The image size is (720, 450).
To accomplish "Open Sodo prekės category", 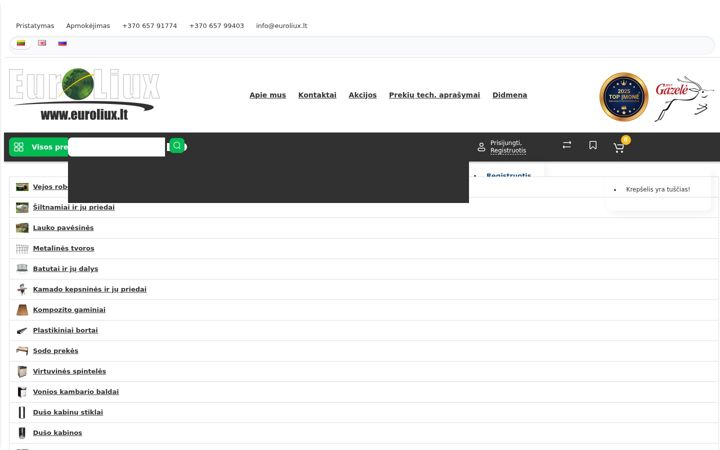I will pos(56,351).
